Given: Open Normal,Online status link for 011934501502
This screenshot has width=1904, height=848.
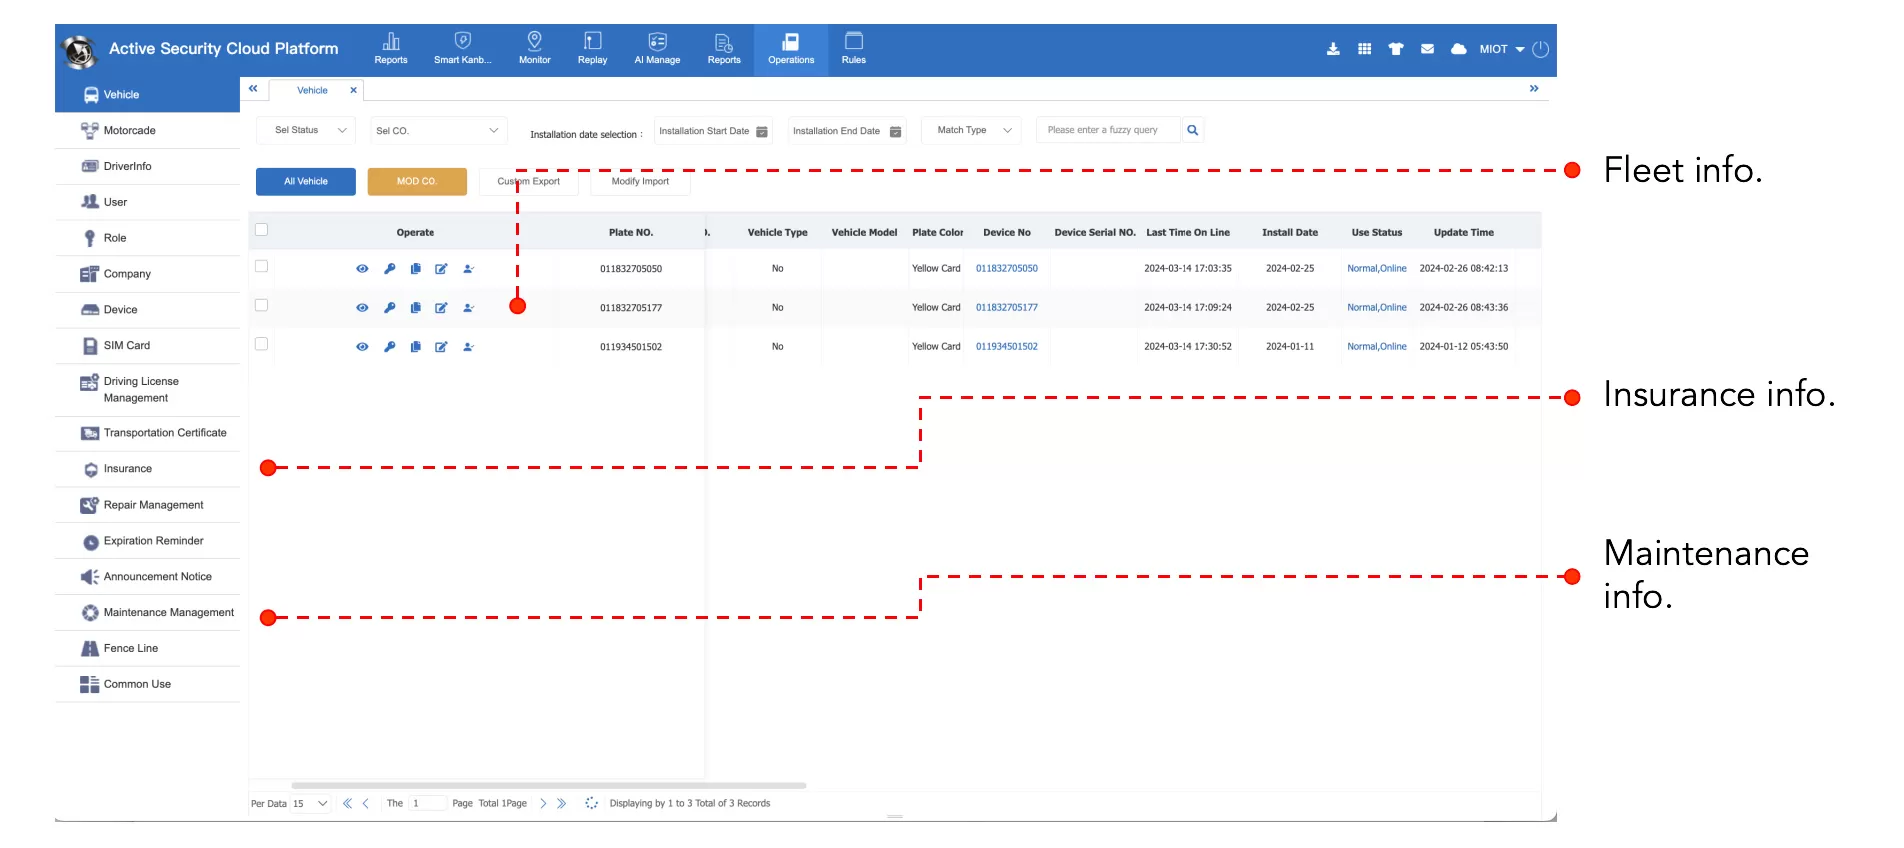Looking at the screenshot, I should click(1376, 347).
